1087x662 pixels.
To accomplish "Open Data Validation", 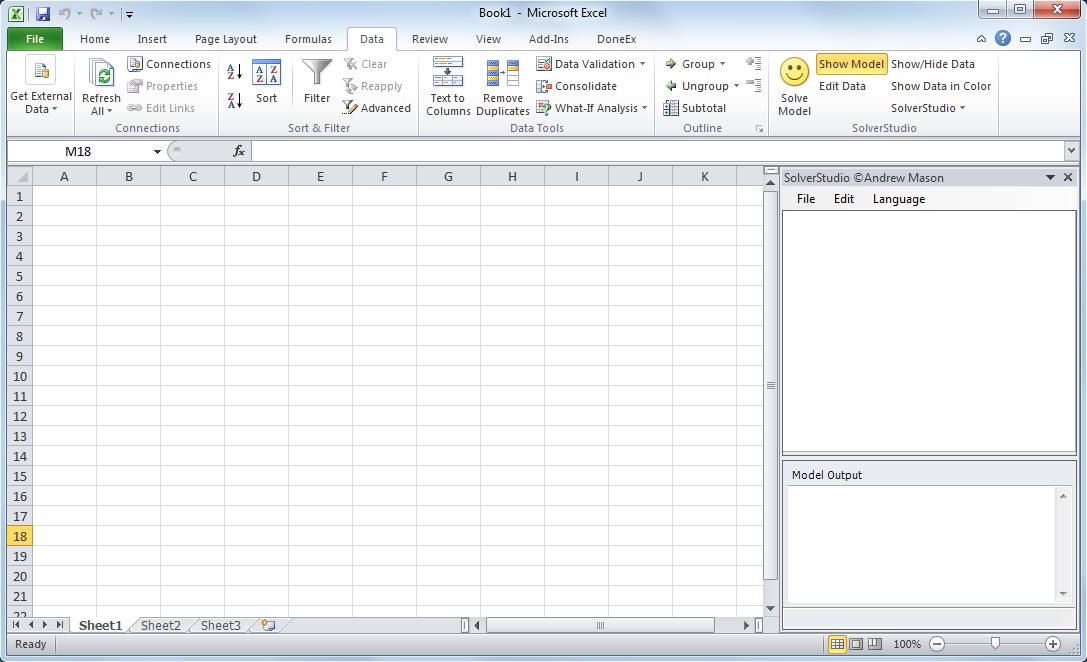I will pos(586,64).
